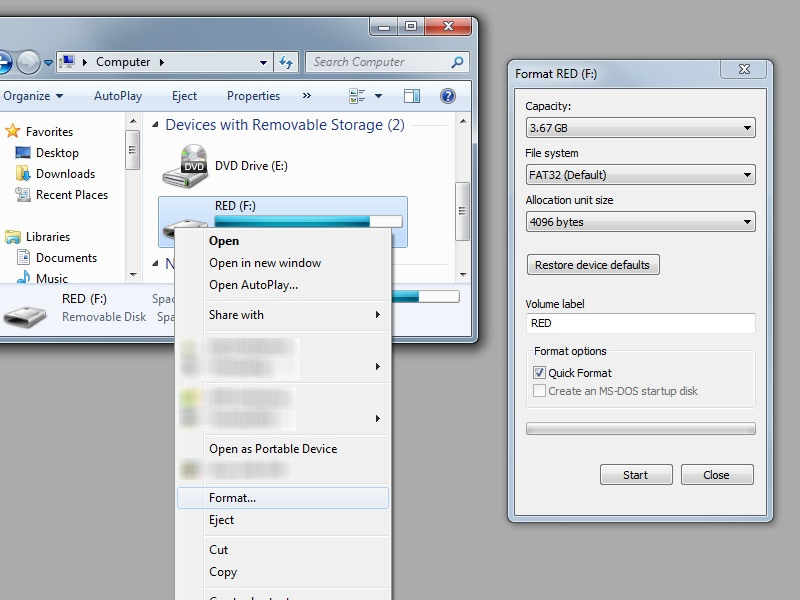
Task: Select Documents under Libraries
Action: tap(66, 258)
